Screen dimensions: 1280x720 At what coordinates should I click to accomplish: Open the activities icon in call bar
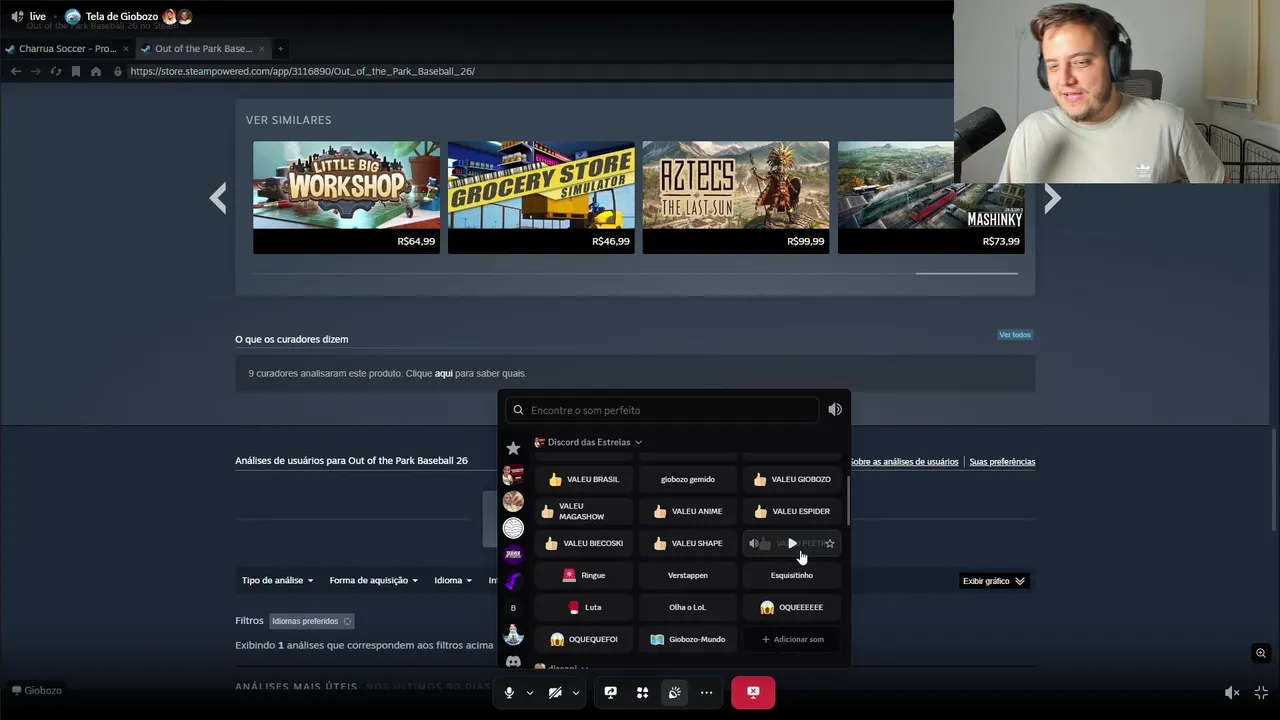tap(642, 692)
